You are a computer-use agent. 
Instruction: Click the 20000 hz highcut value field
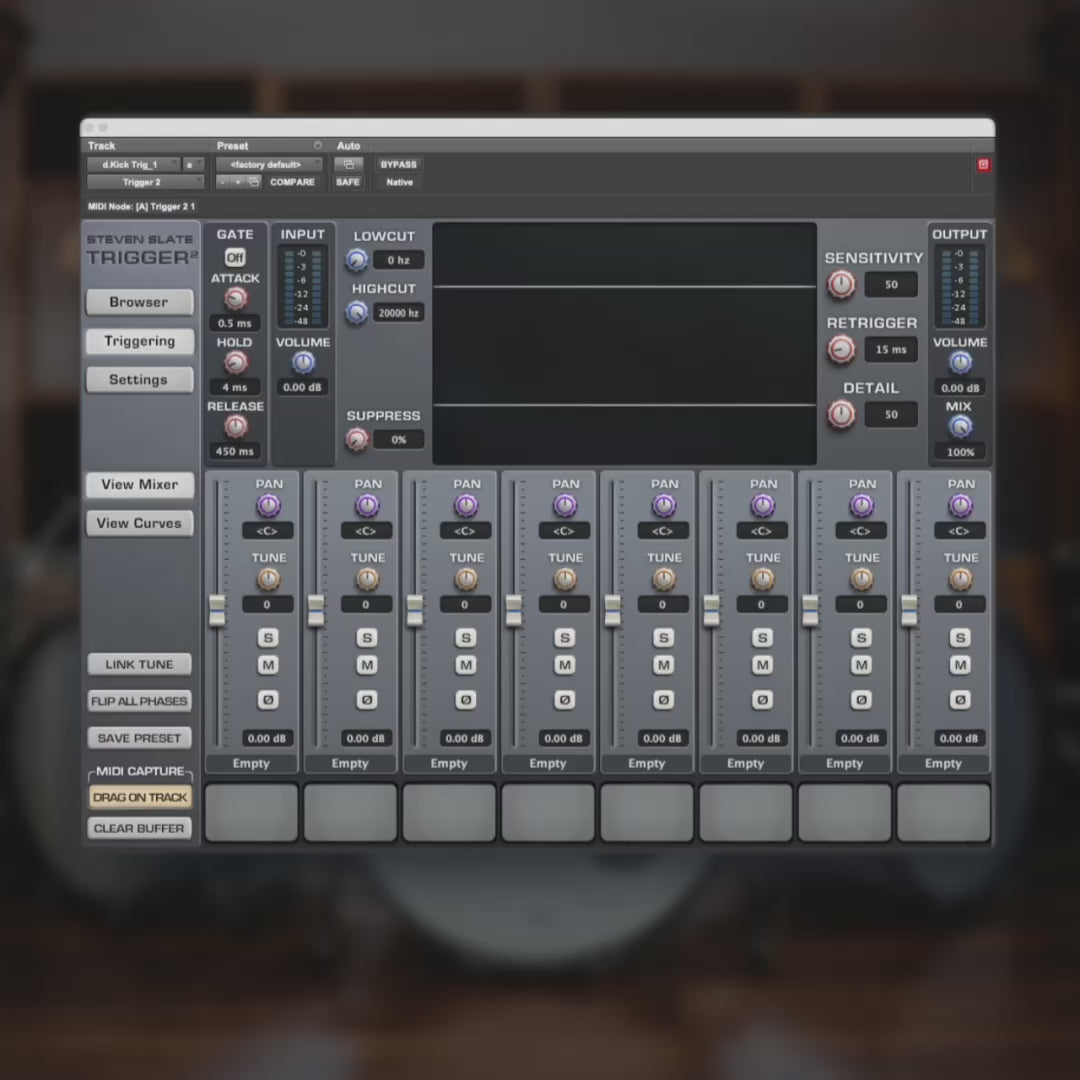398,313
